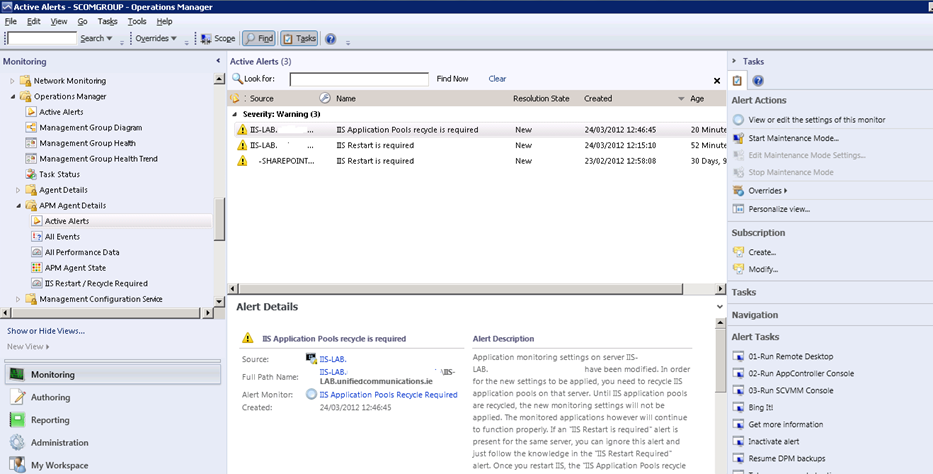
Task: Open All Performance Data view icon
Action: (x=37, y=252)
